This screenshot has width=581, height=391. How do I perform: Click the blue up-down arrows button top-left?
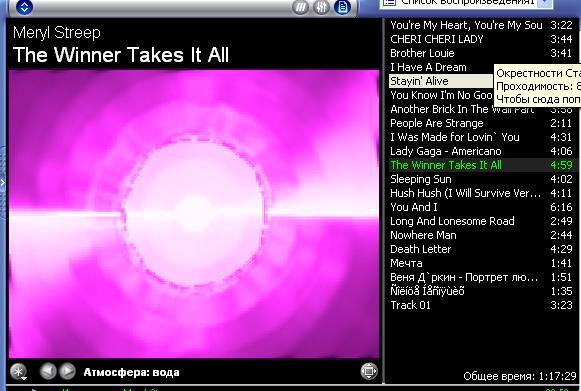click(x=24, y=7)
